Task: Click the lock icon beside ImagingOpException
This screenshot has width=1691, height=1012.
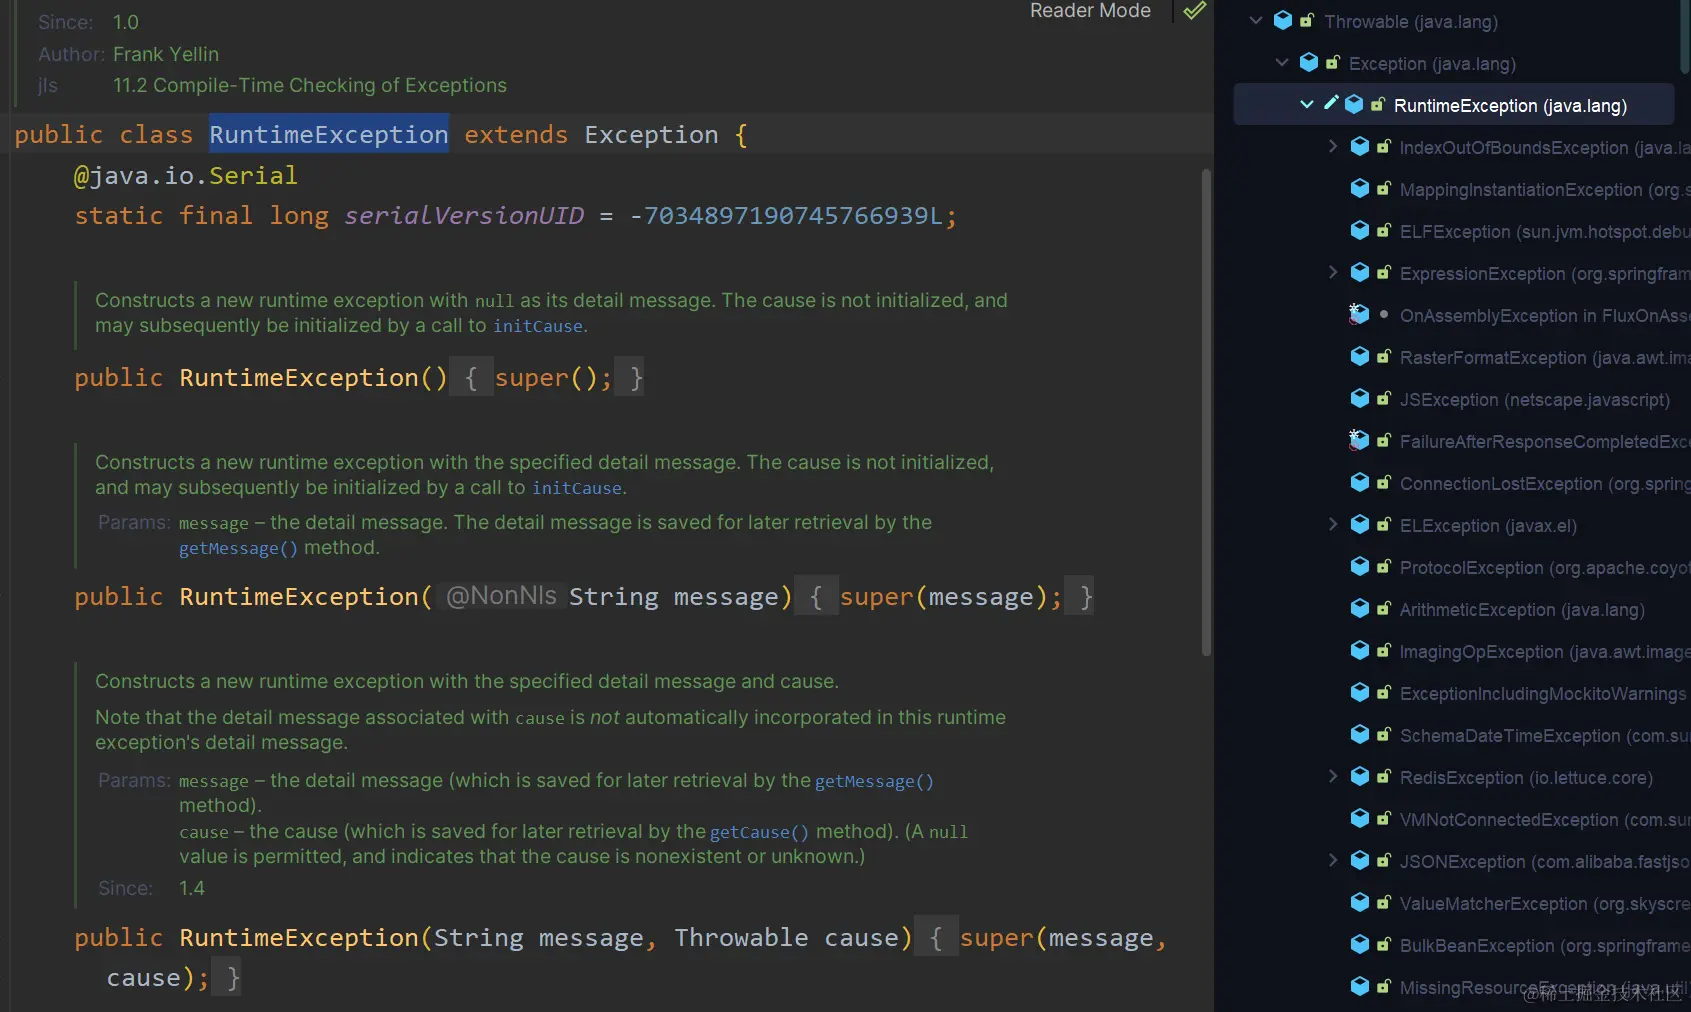Action: (1384, 650)
